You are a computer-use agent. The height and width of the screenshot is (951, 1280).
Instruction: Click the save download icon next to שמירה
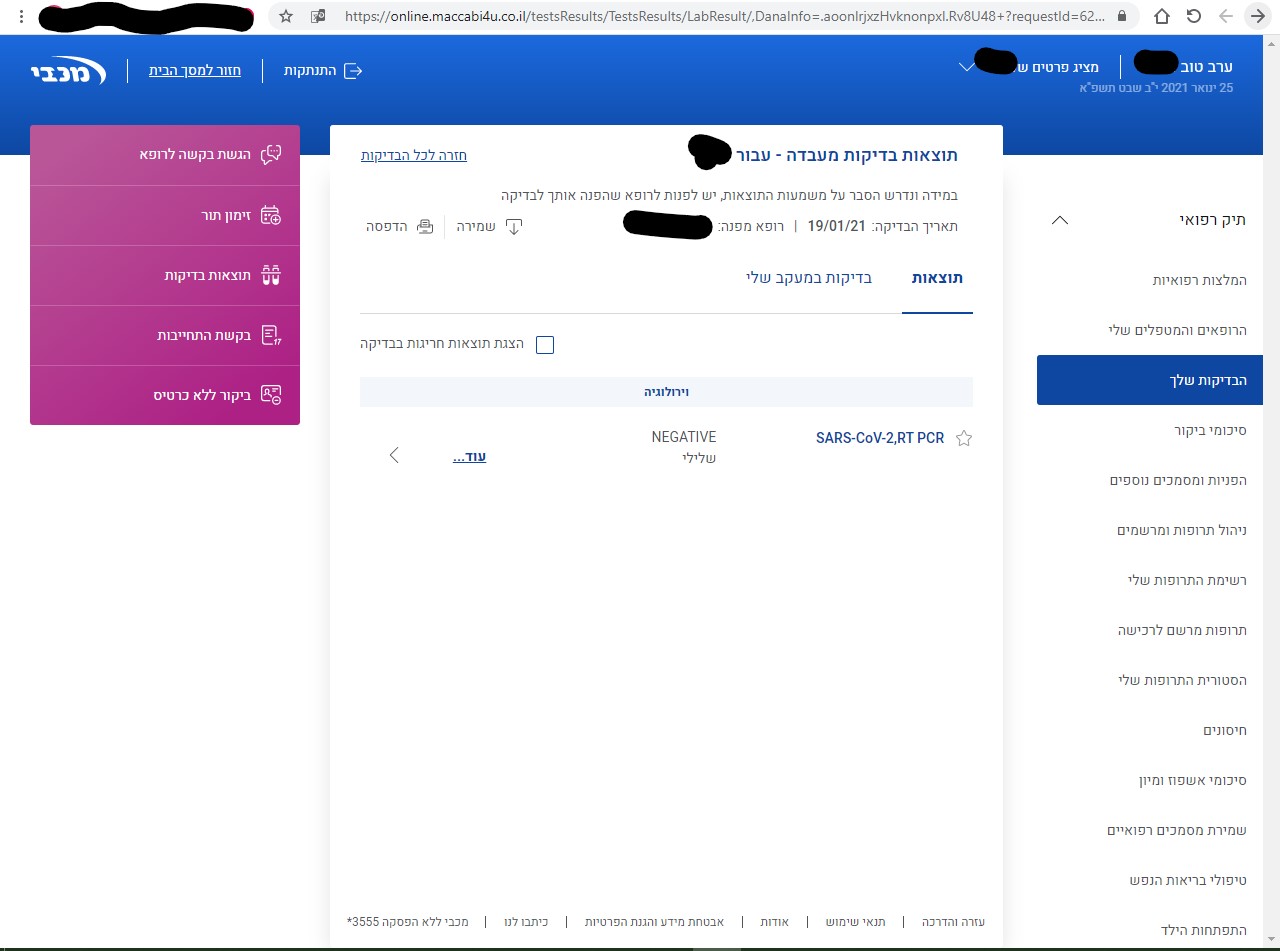514,226
